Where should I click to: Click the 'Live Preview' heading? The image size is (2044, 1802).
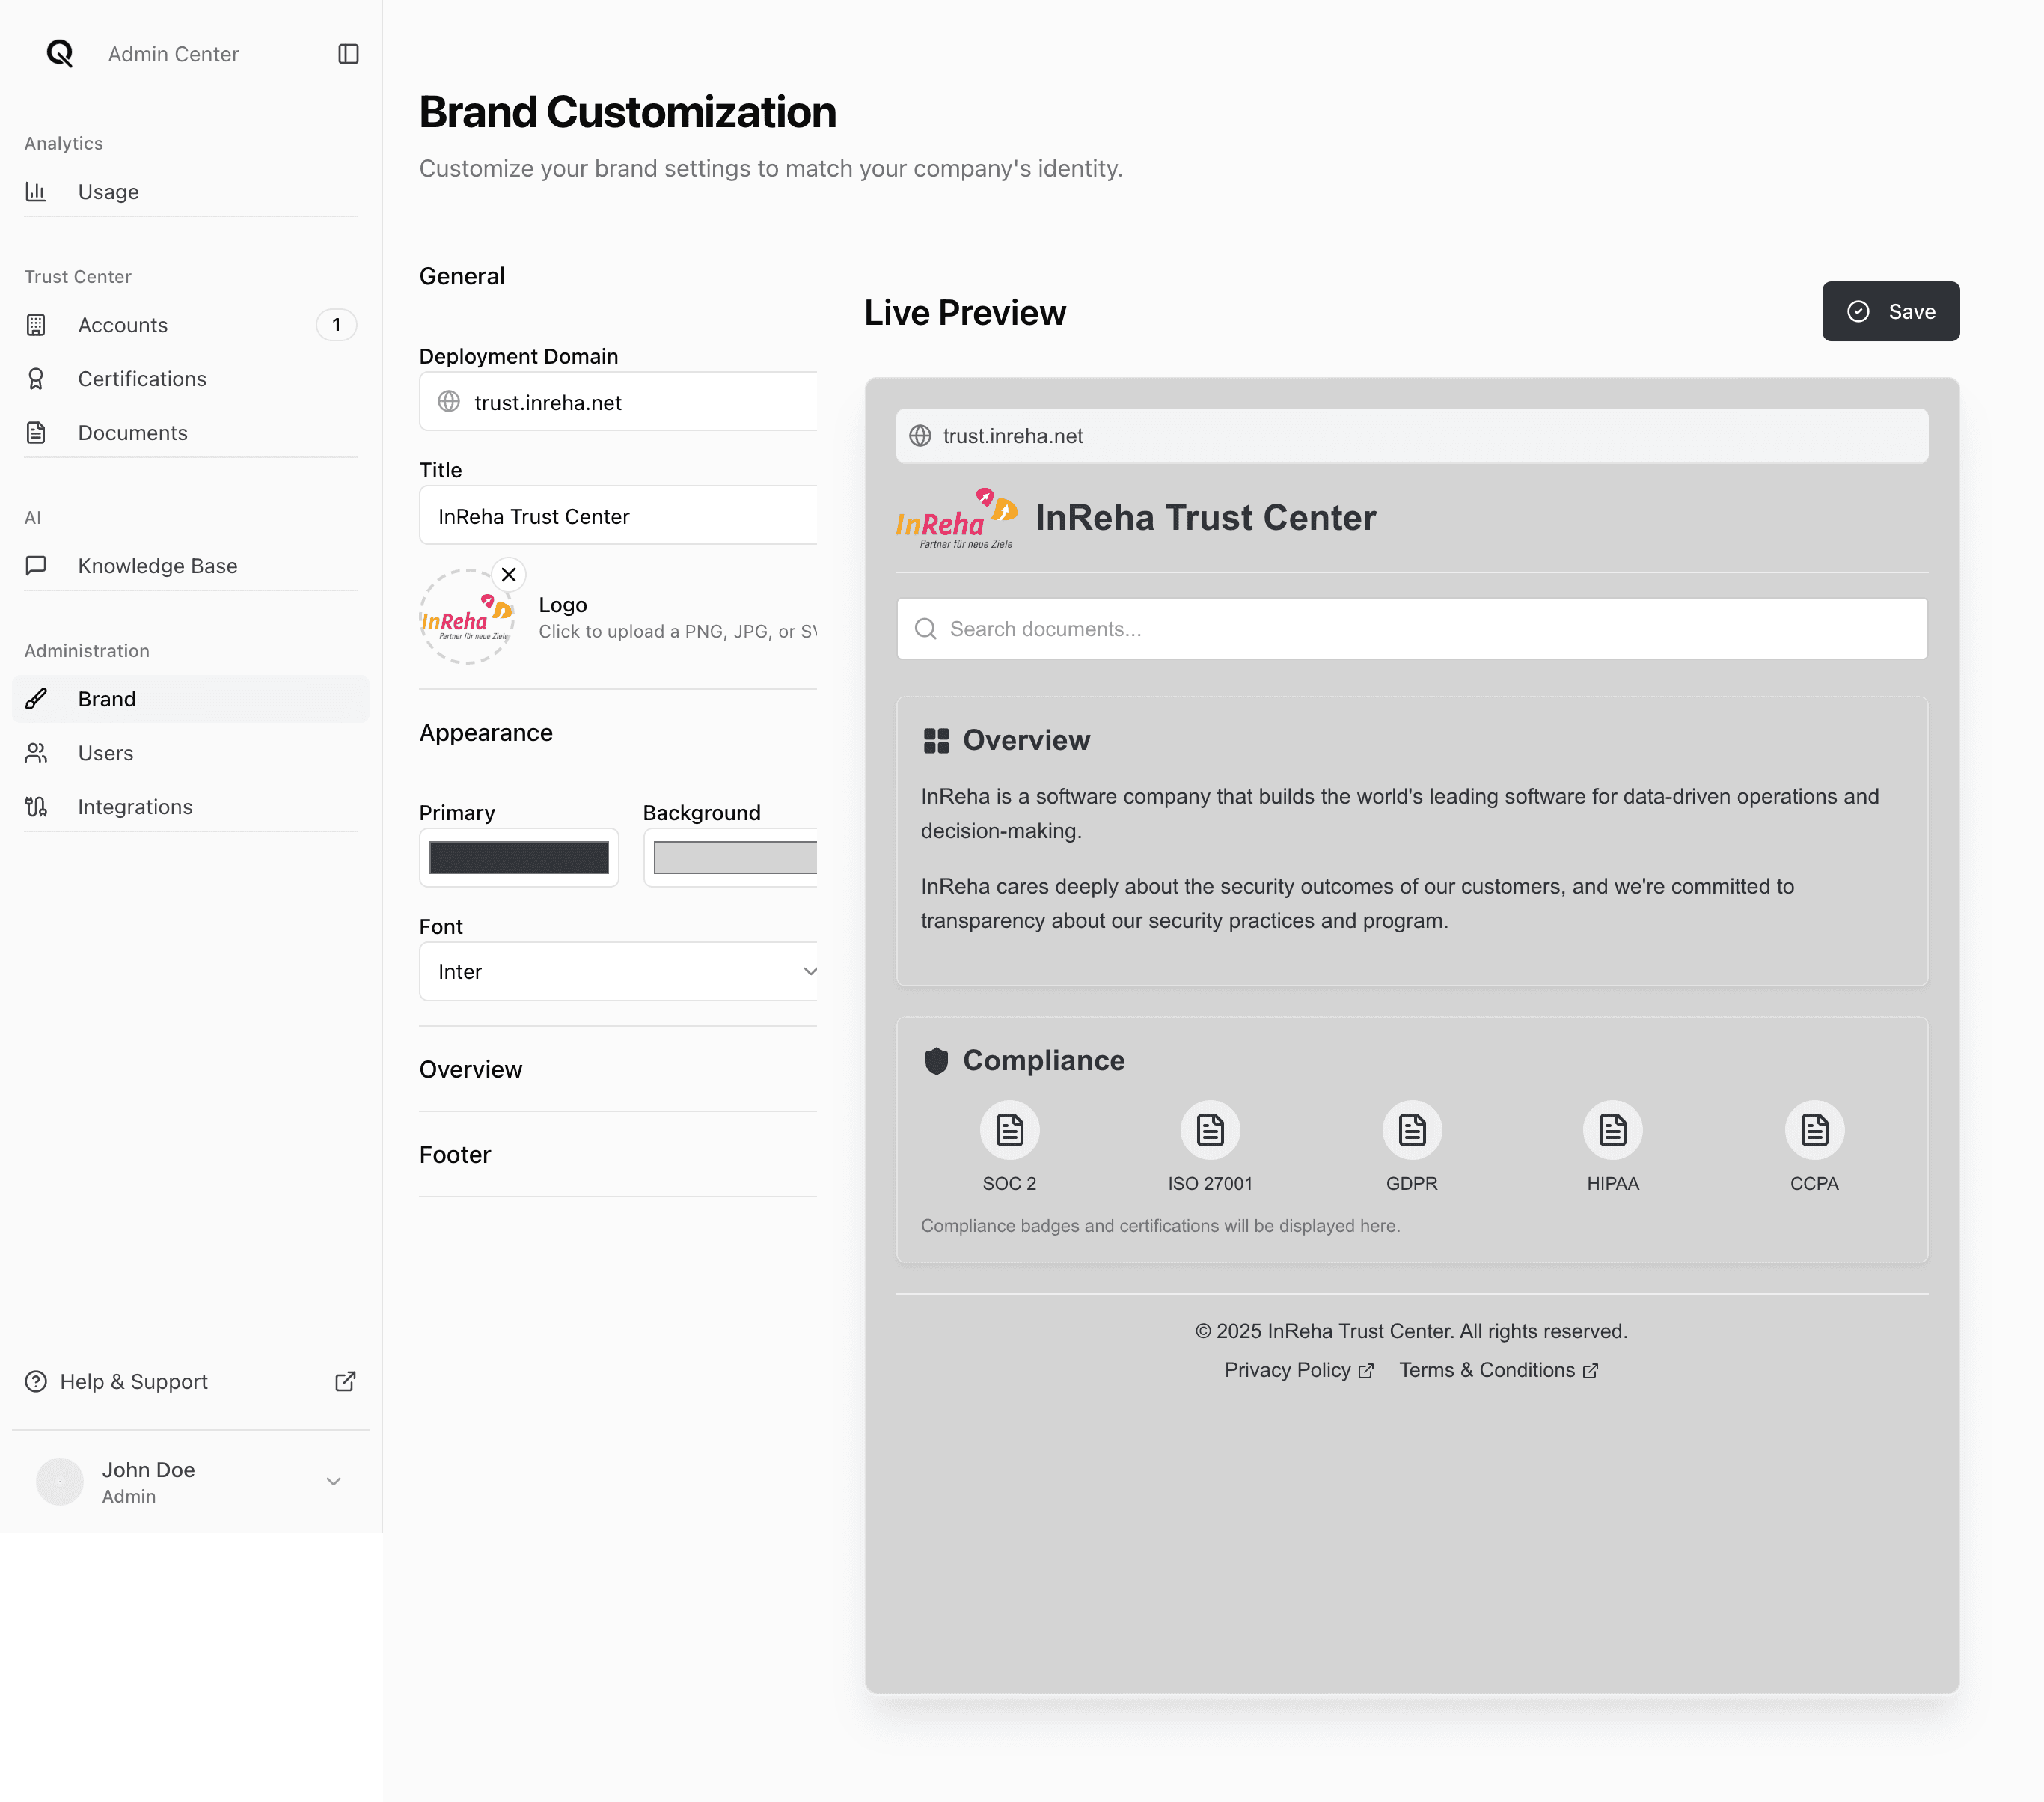[965, 312]
